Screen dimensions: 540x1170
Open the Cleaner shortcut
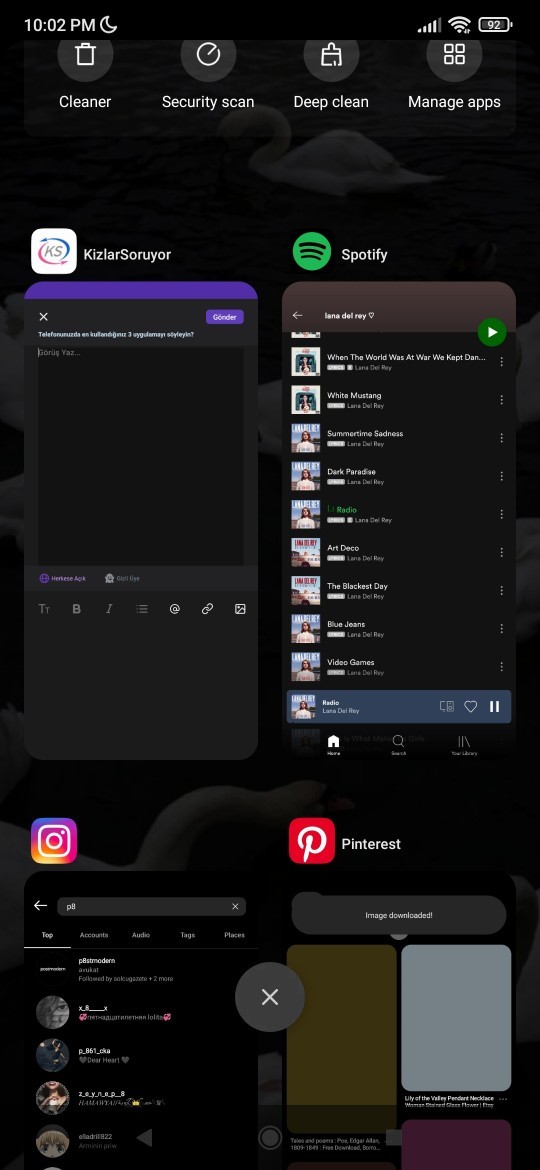point(85,73)
